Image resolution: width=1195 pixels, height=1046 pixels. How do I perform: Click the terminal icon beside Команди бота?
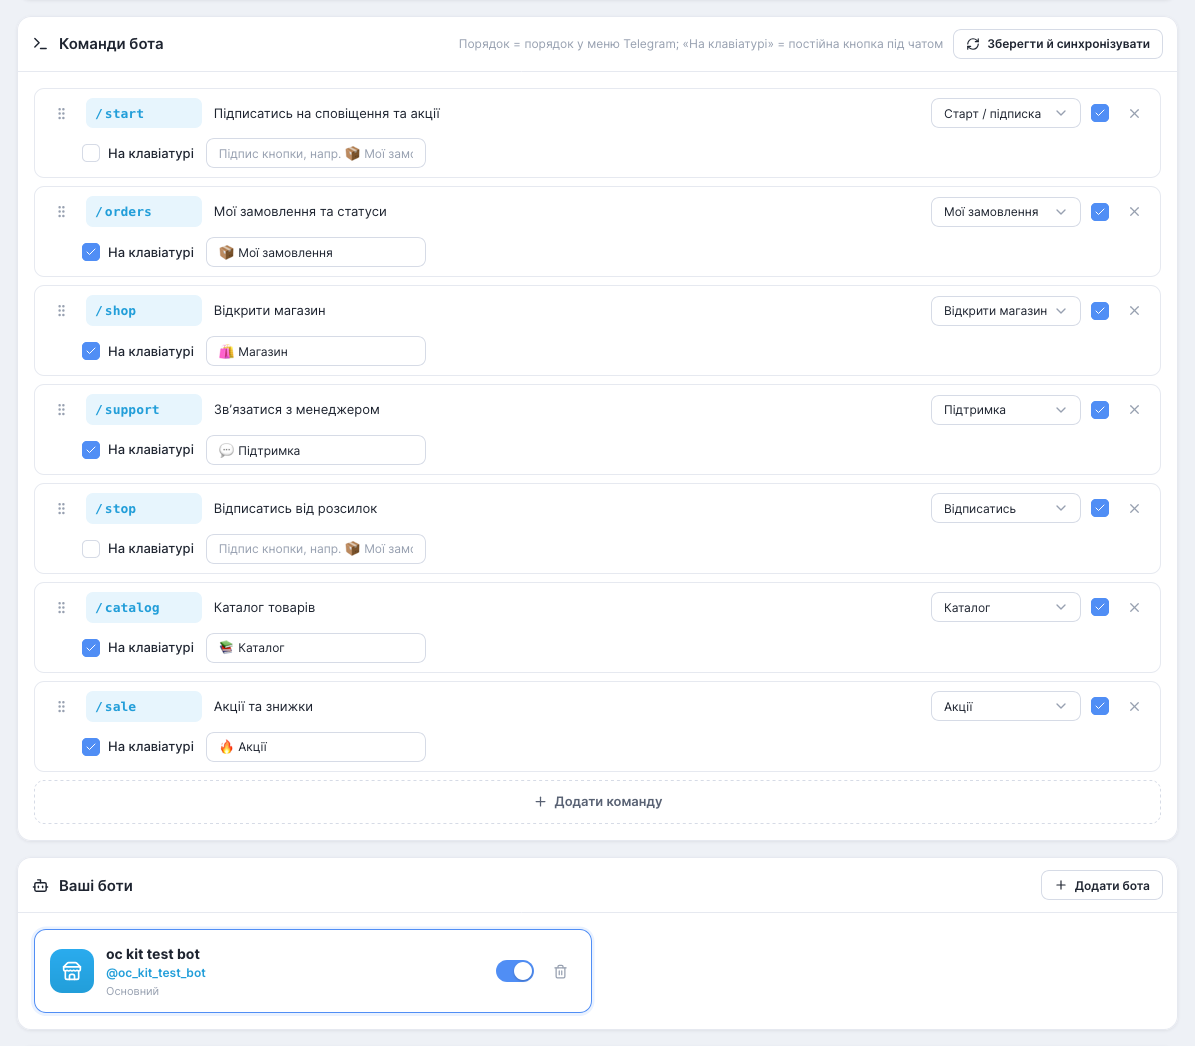(x=40, y=44)
